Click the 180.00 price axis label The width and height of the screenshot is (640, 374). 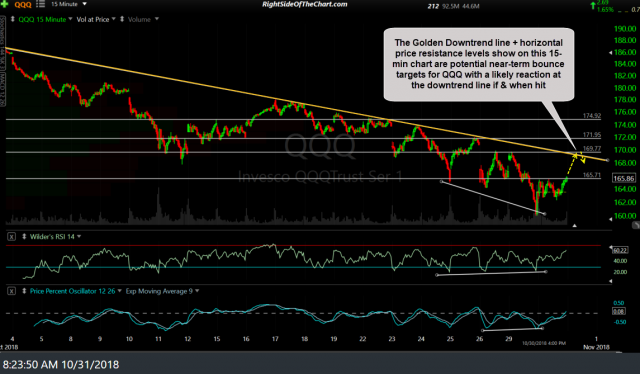coord(625,88)
